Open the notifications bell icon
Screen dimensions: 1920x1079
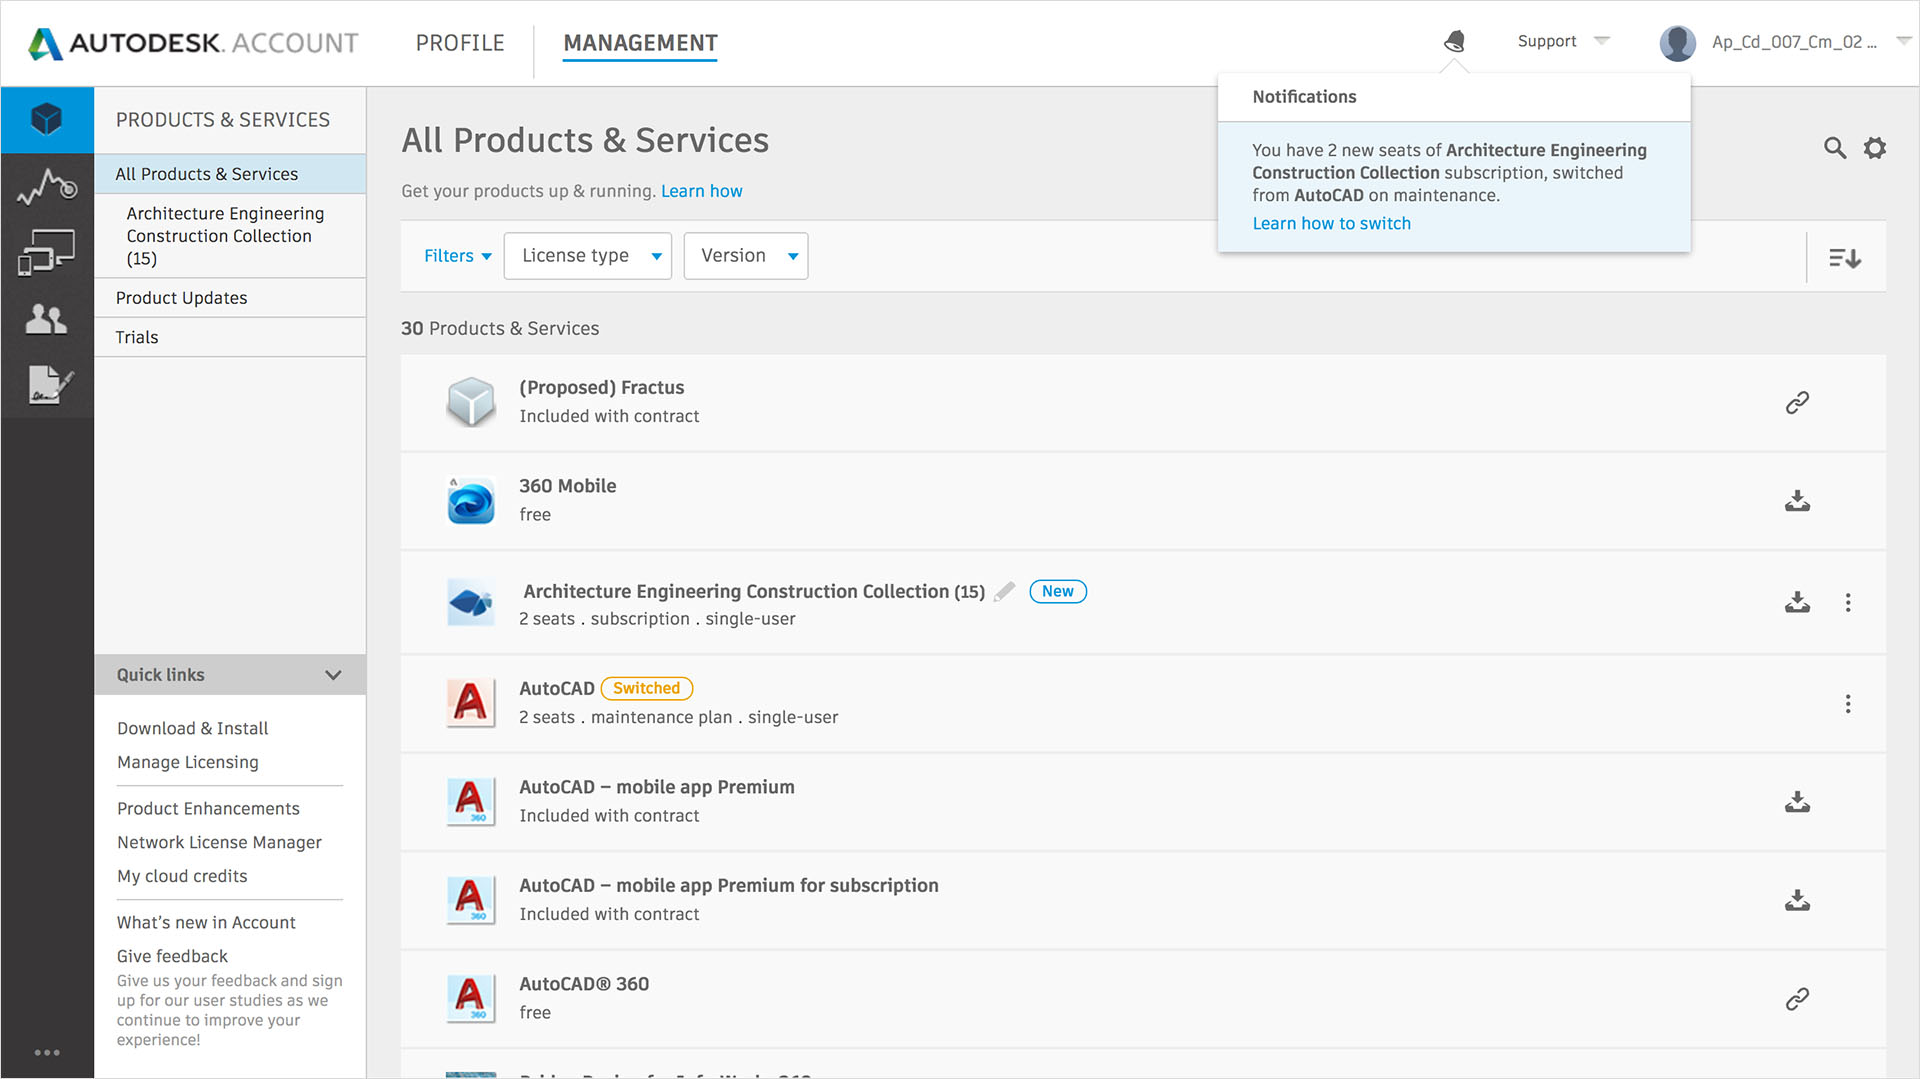(1455, 41)
